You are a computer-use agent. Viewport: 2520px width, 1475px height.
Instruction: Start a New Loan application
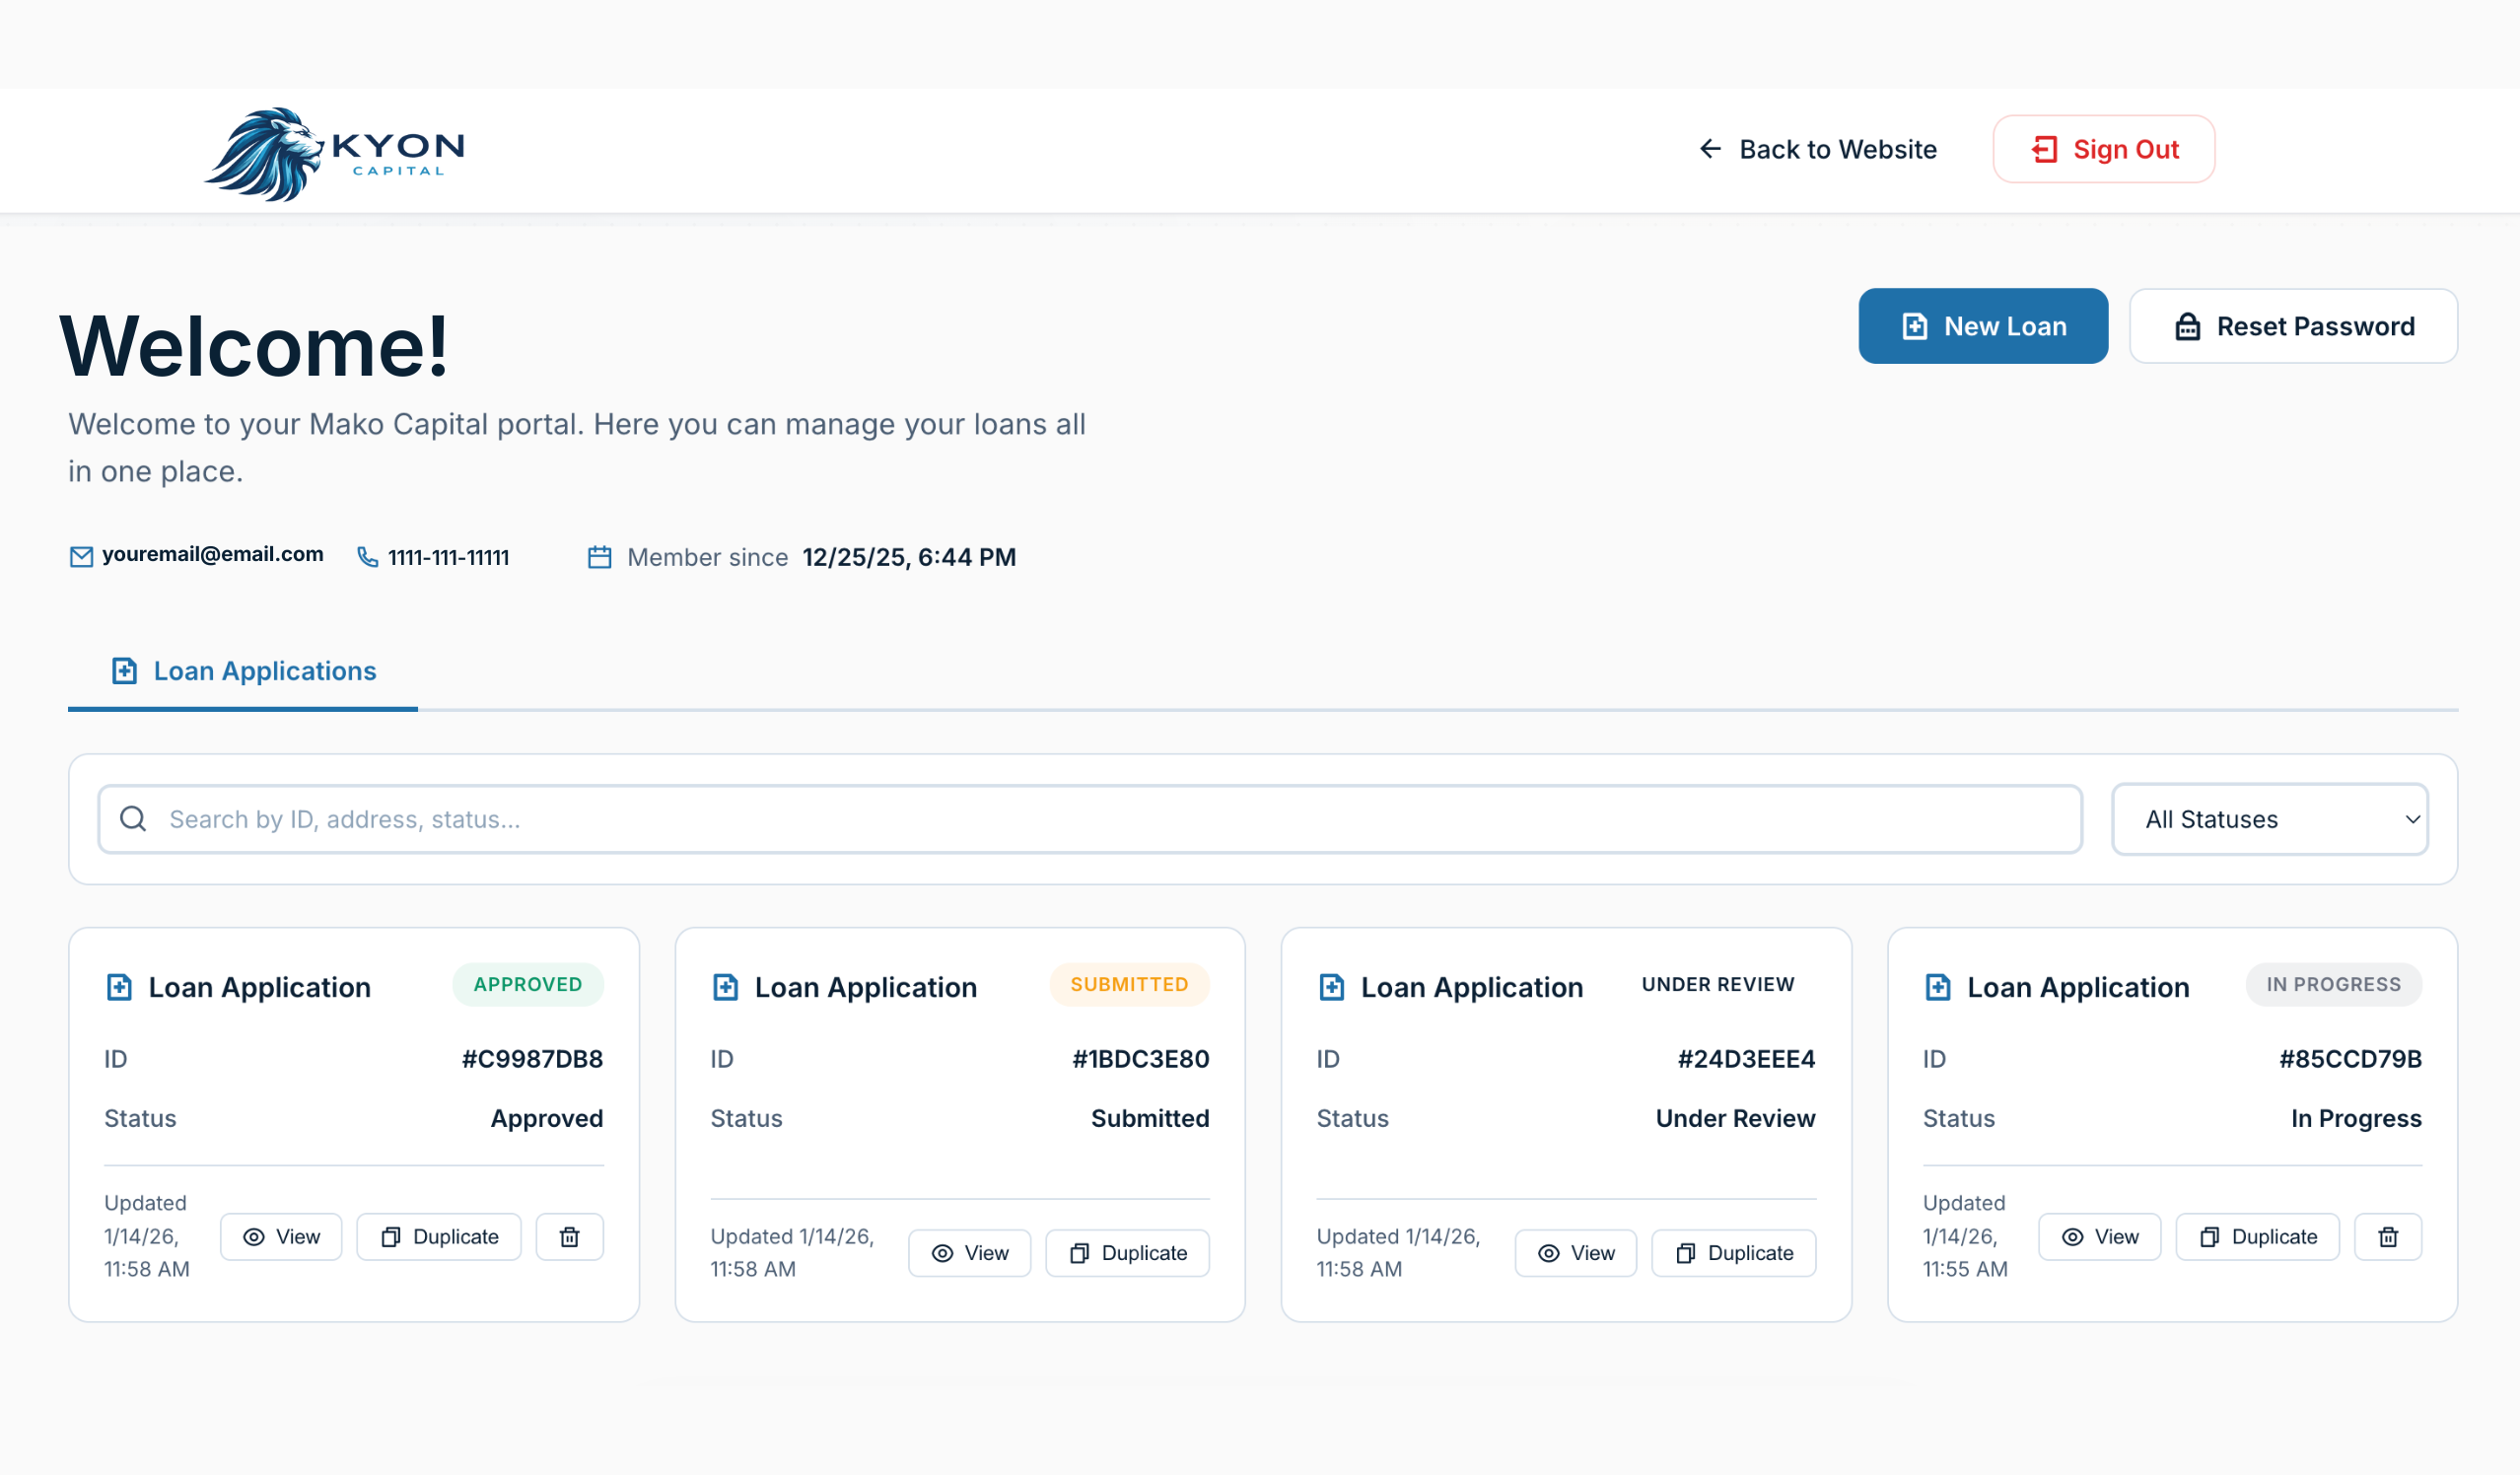pyautogui.click(x=1983, y=326)
